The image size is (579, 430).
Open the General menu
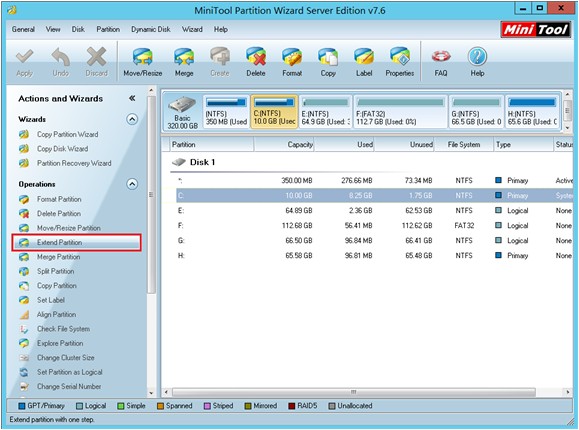[x=23, y=29]
